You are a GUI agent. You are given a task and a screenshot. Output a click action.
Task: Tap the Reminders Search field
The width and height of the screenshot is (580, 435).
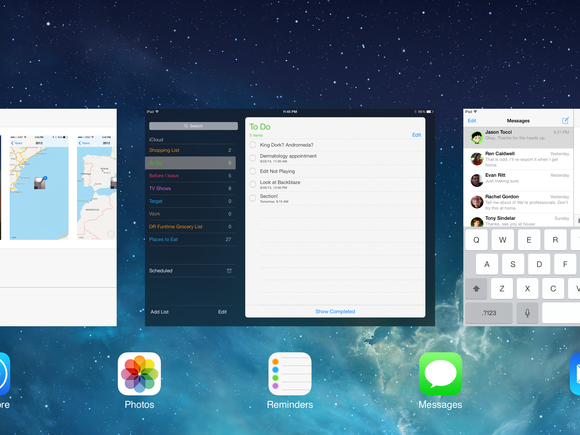coord(193,126)
